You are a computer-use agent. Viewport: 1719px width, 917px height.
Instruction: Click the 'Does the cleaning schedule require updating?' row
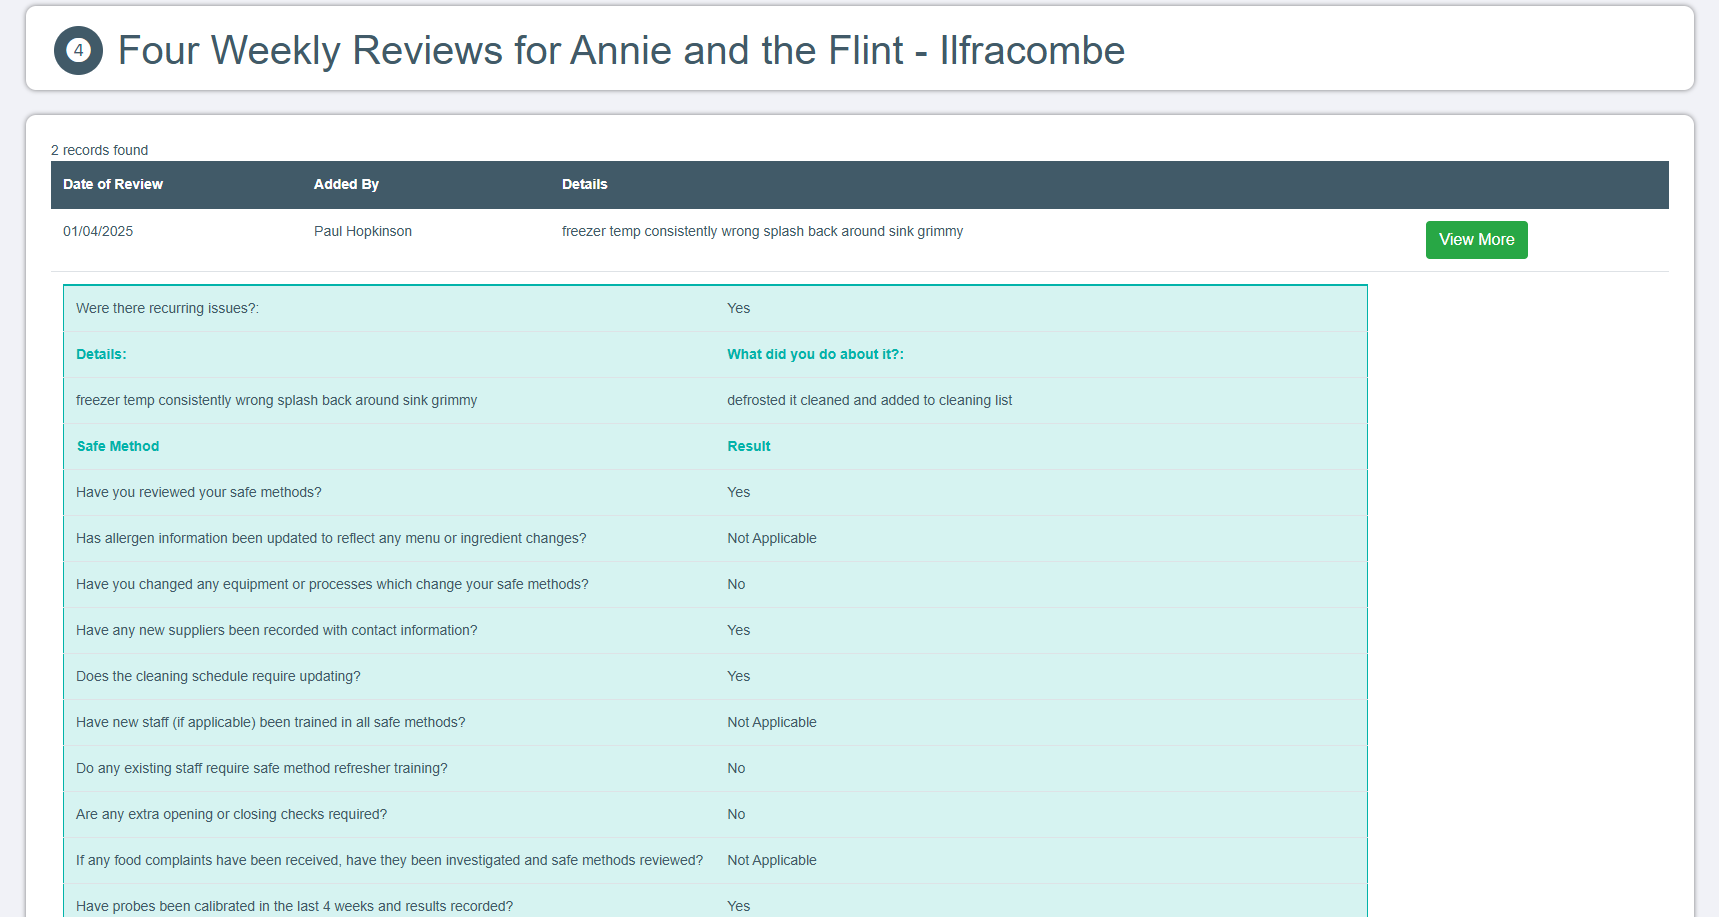[x=218, y=676]
